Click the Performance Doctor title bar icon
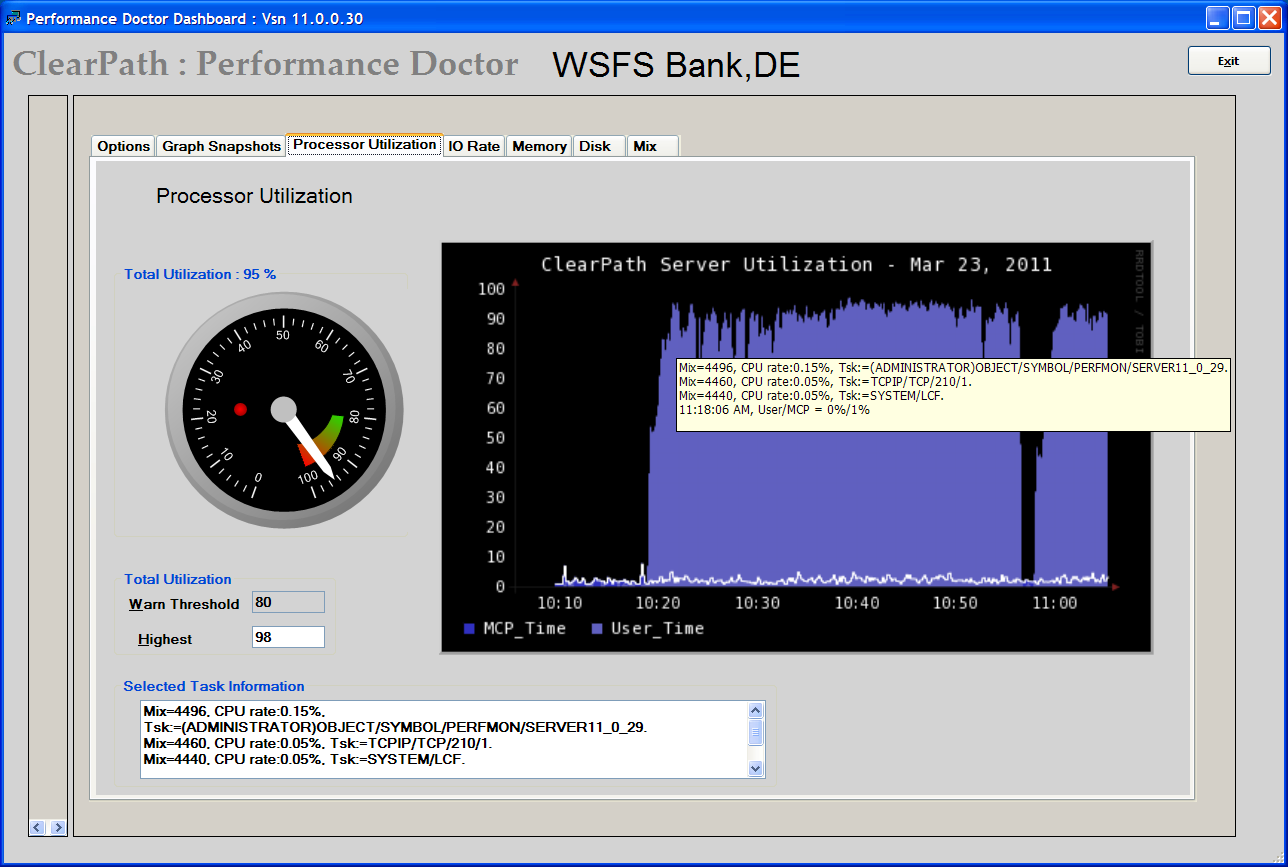 pos(13,17)
